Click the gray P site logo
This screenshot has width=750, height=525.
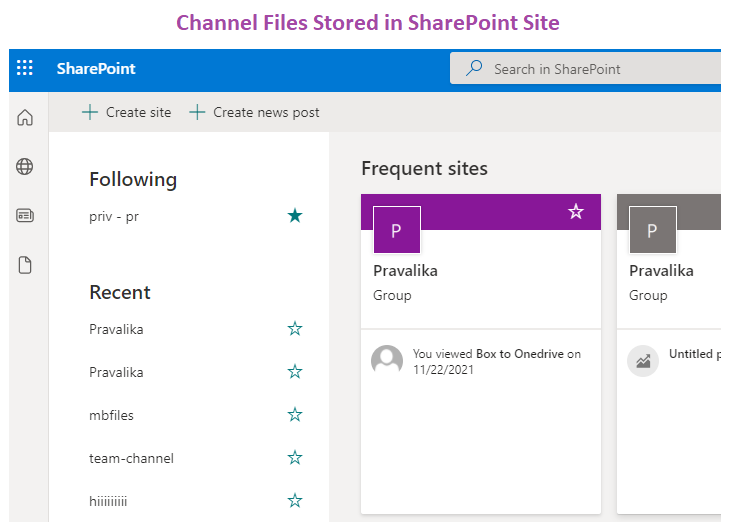pos(653,230)
